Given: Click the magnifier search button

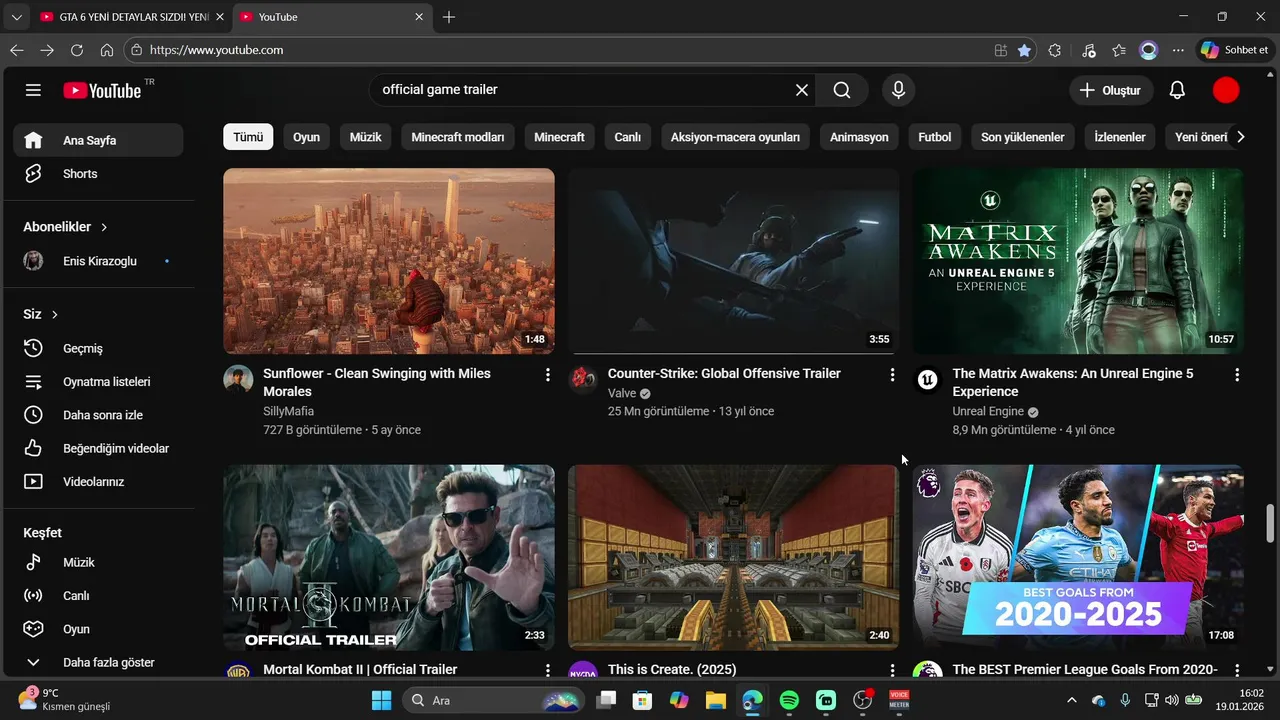Looking at the screenshot, I should tap(842, 90).
